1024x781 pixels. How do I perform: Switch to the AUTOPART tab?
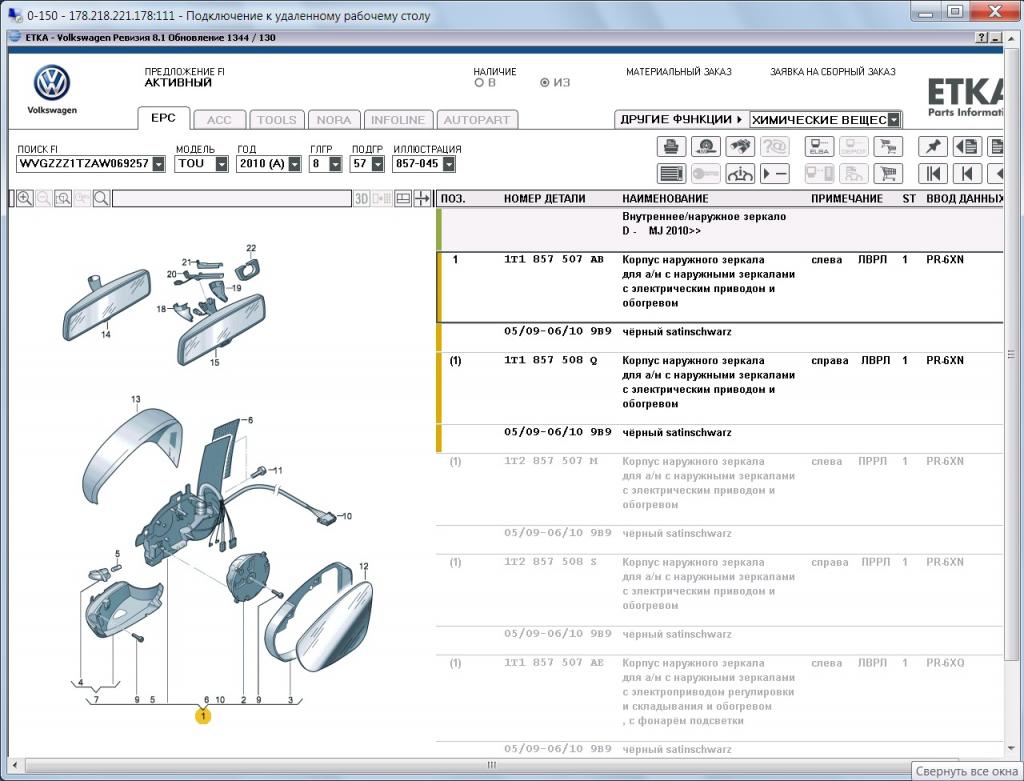coord(477,120)
